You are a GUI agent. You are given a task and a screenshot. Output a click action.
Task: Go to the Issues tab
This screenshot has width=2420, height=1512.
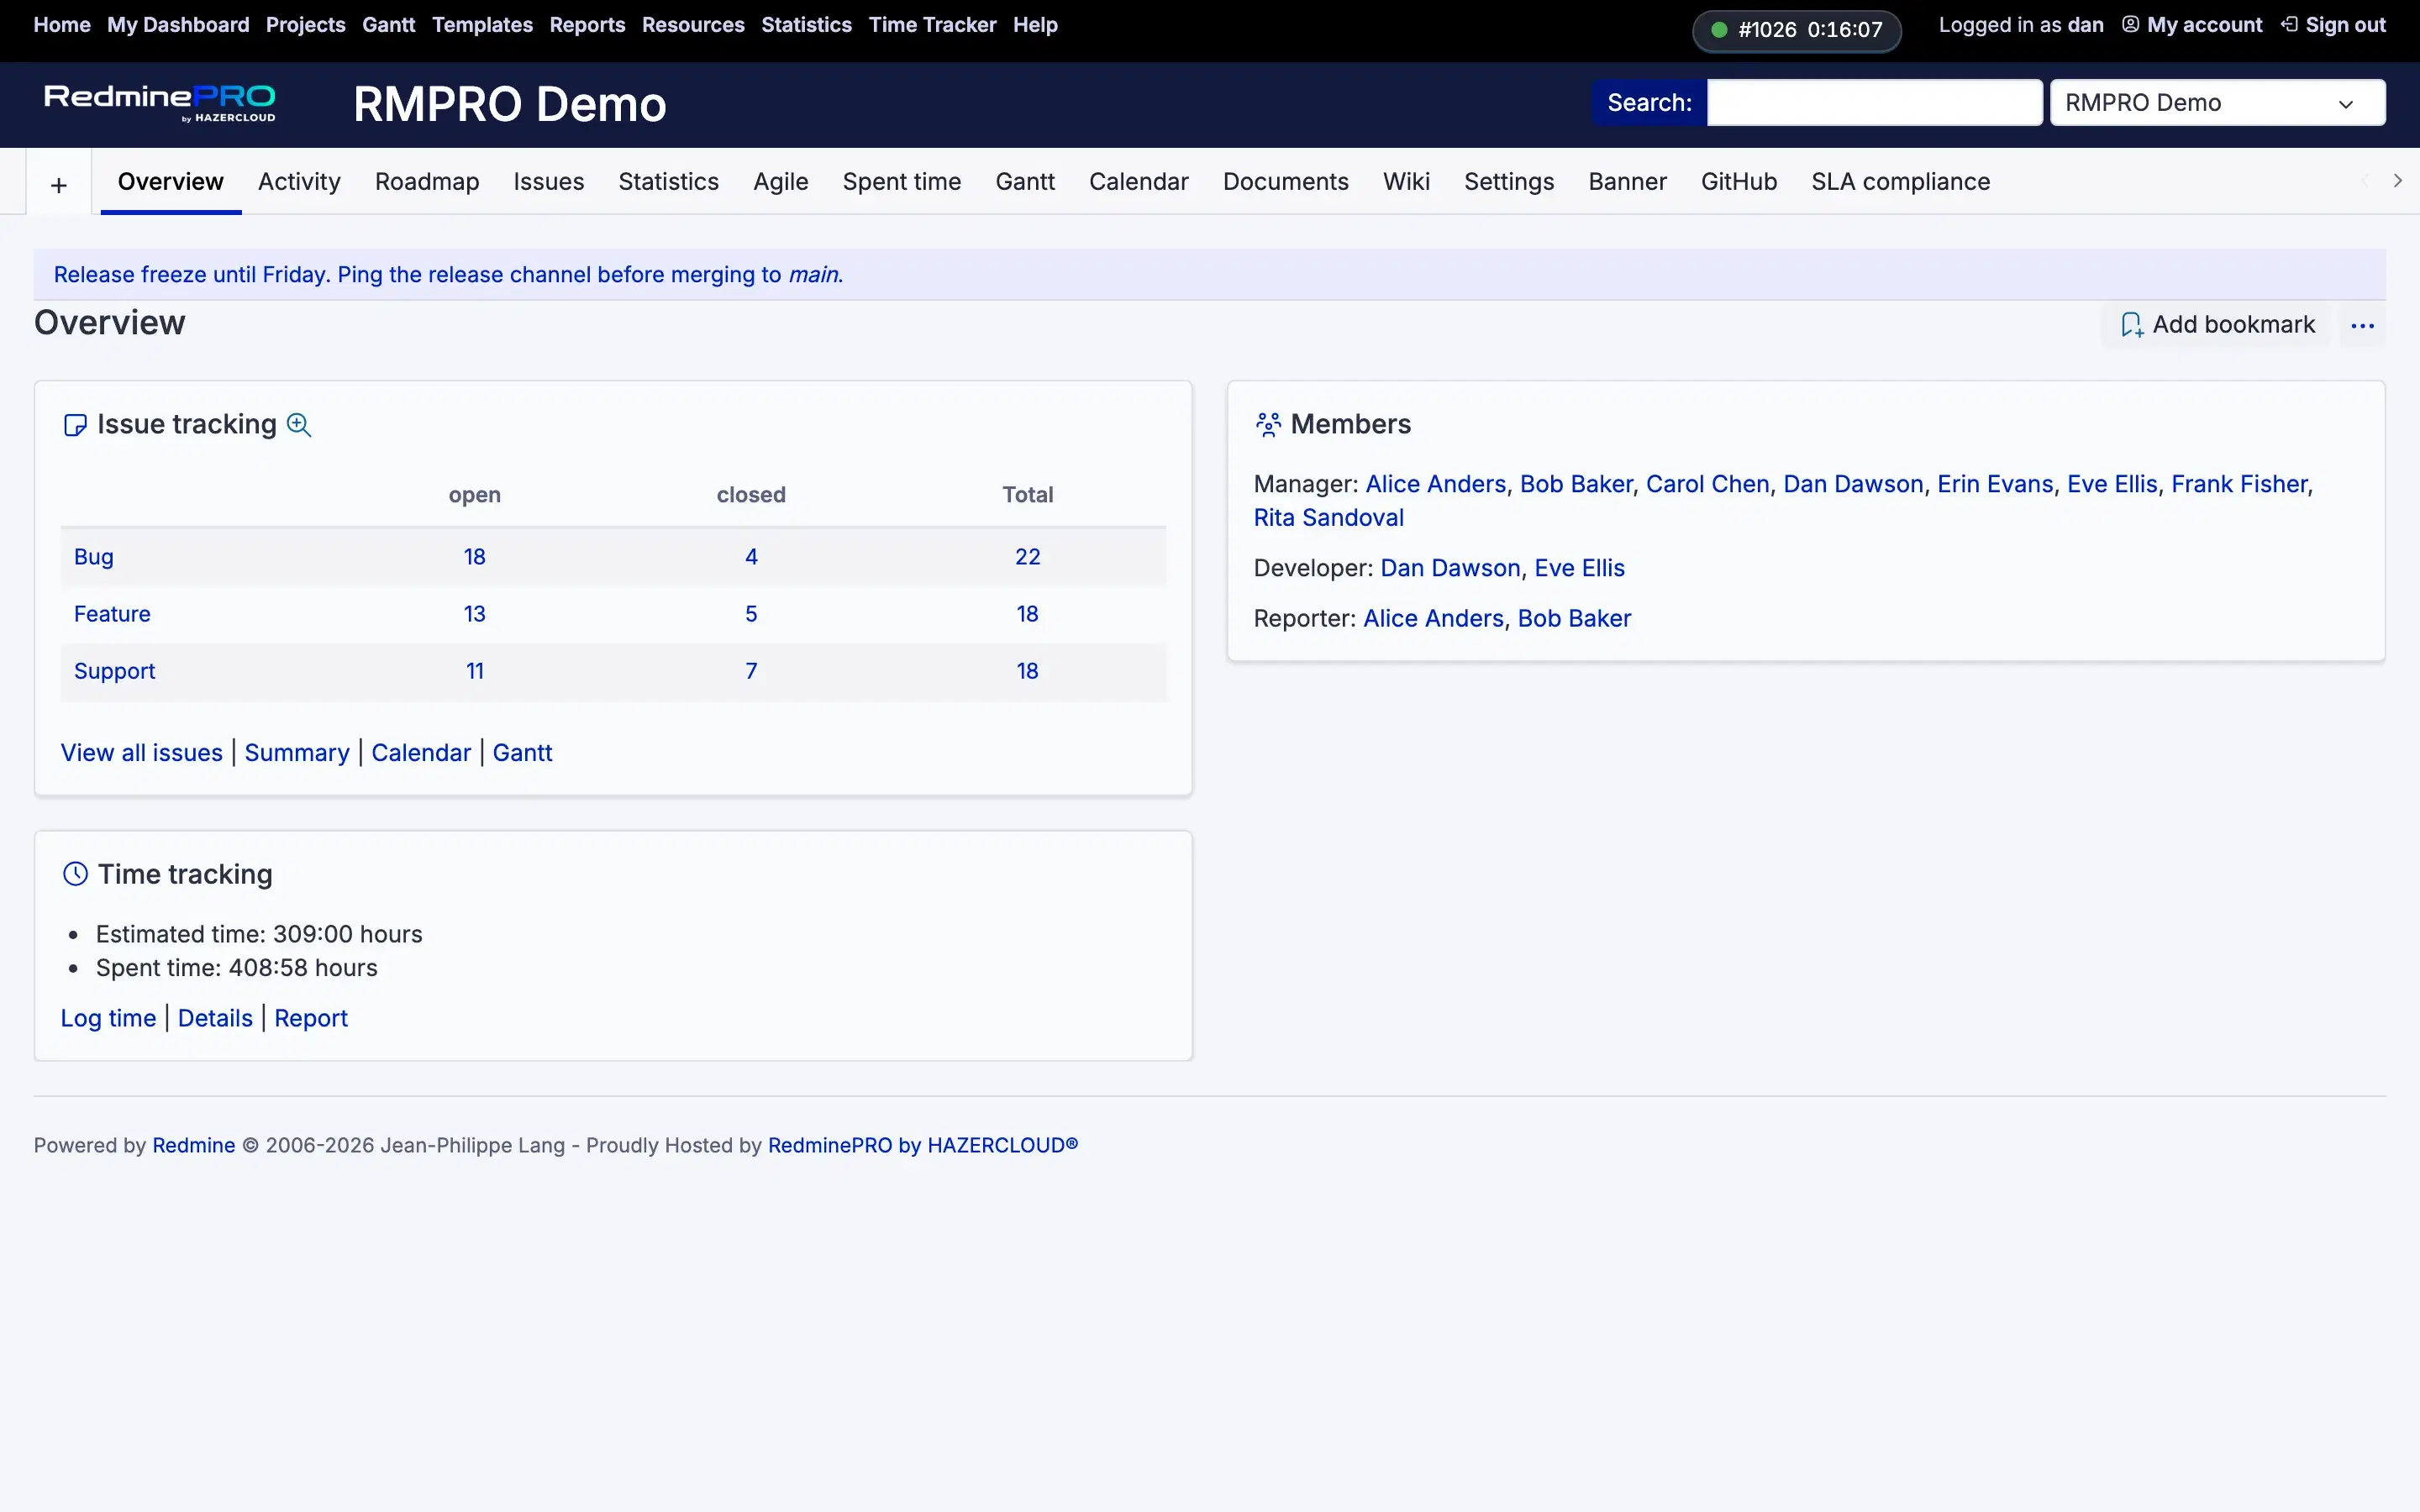coord(548,182)
